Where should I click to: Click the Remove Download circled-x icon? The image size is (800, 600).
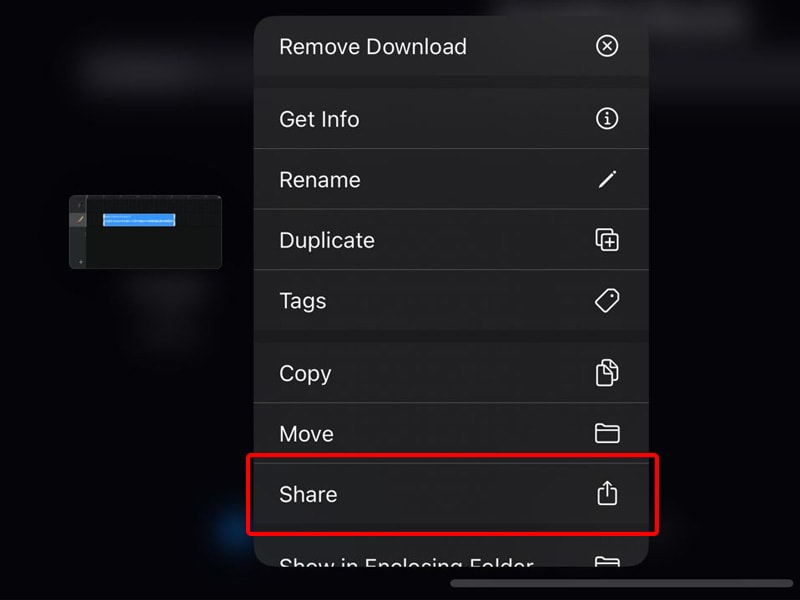tap(607, 46)
